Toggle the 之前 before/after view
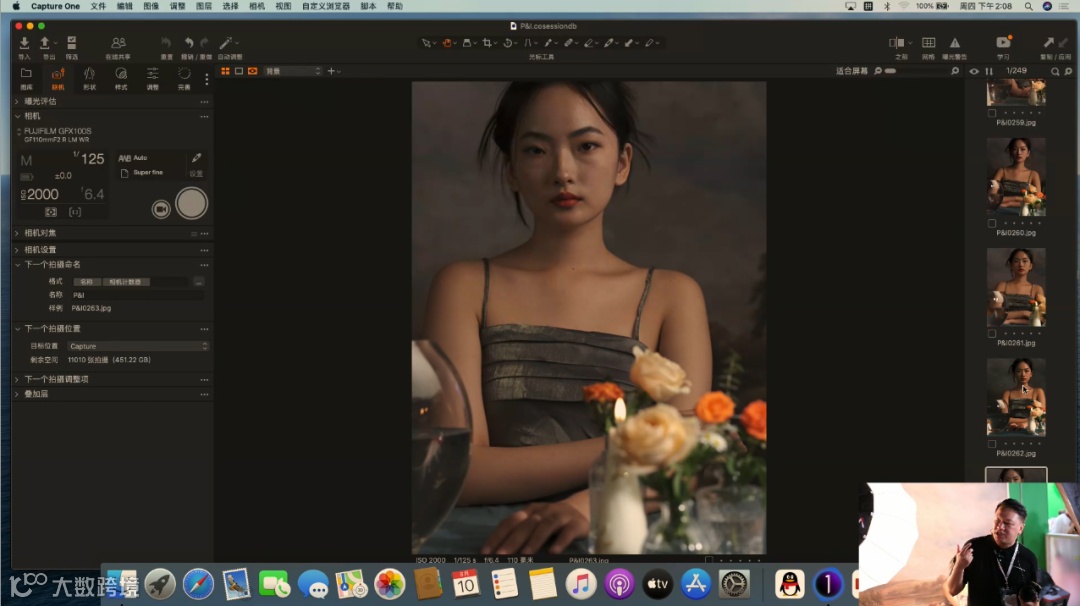This screenshot has width=1080, height=606. [897, 43]
